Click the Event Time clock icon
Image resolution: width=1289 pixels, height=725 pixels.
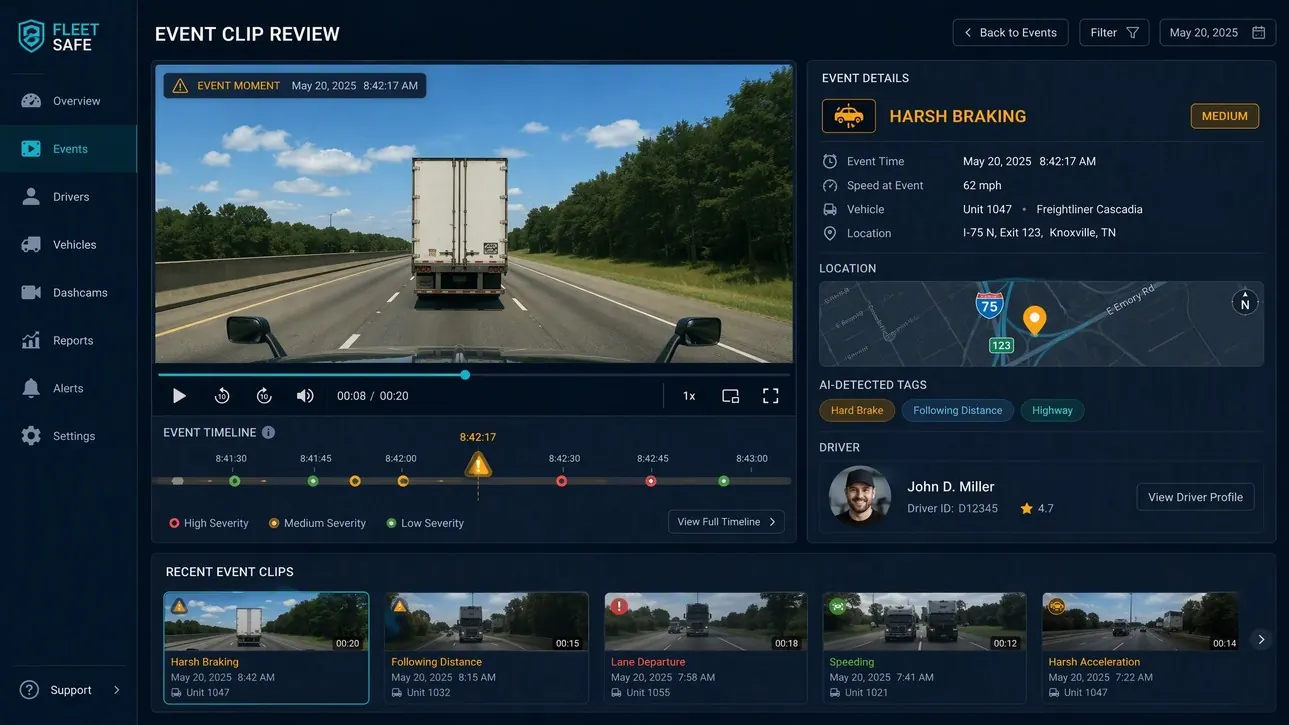click(x=830, y=161)
